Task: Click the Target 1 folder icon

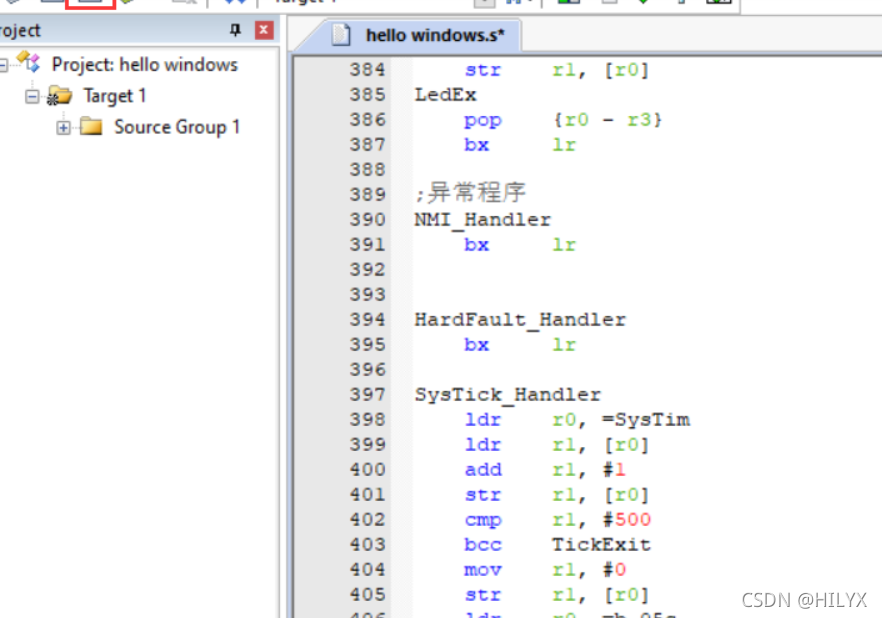Action: click(x=60, y=96)
